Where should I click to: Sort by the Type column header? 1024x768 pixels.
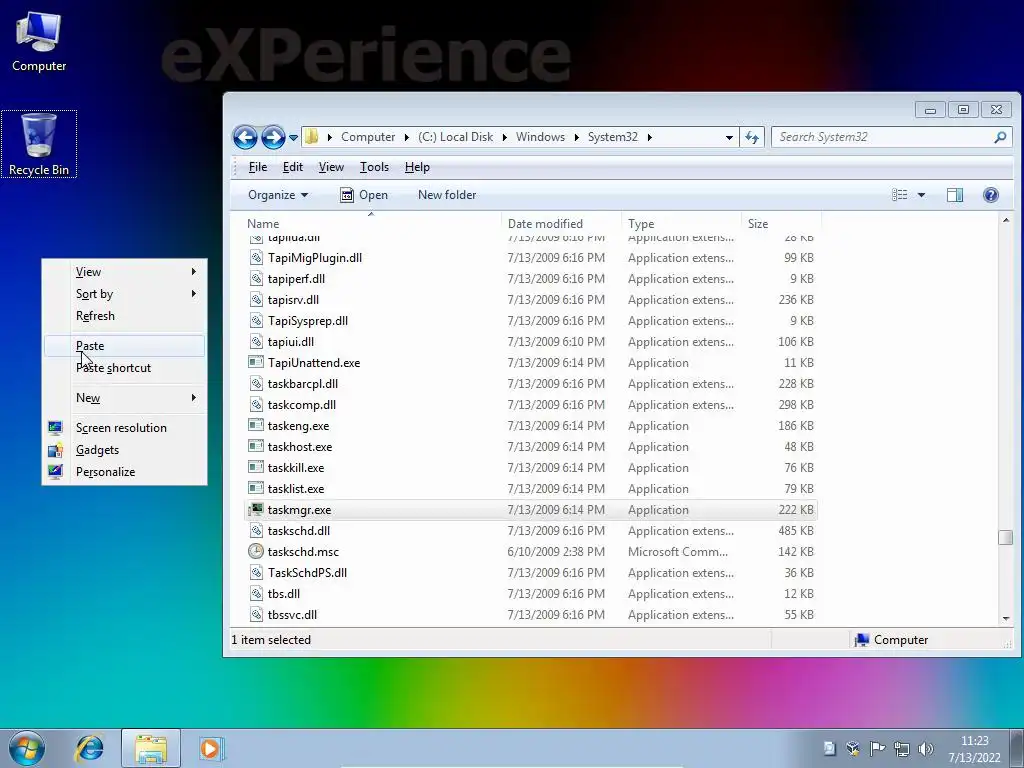pyautogui.click(x=681, y=223)
